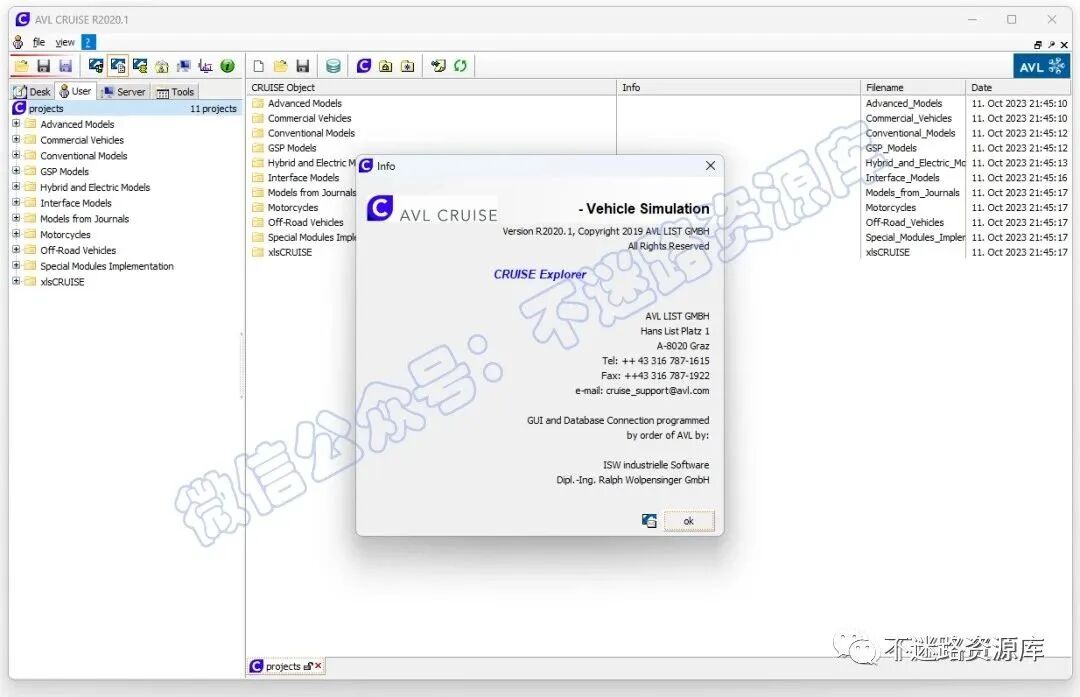Click the open folder icon in left toolbar
1080x697 pixels.
click(21, 66)
